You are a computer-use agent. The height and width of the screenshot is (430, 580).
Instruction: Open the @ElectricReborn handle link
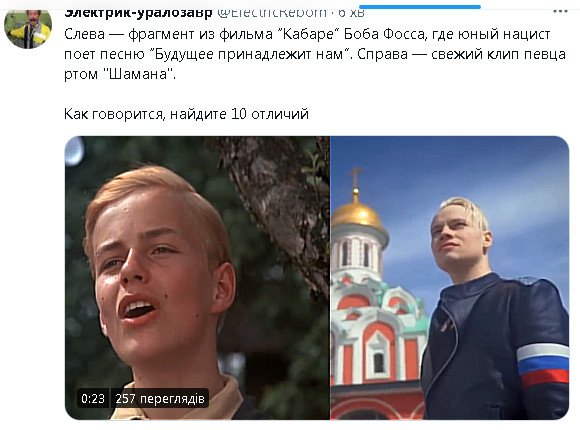click(272, 13)
